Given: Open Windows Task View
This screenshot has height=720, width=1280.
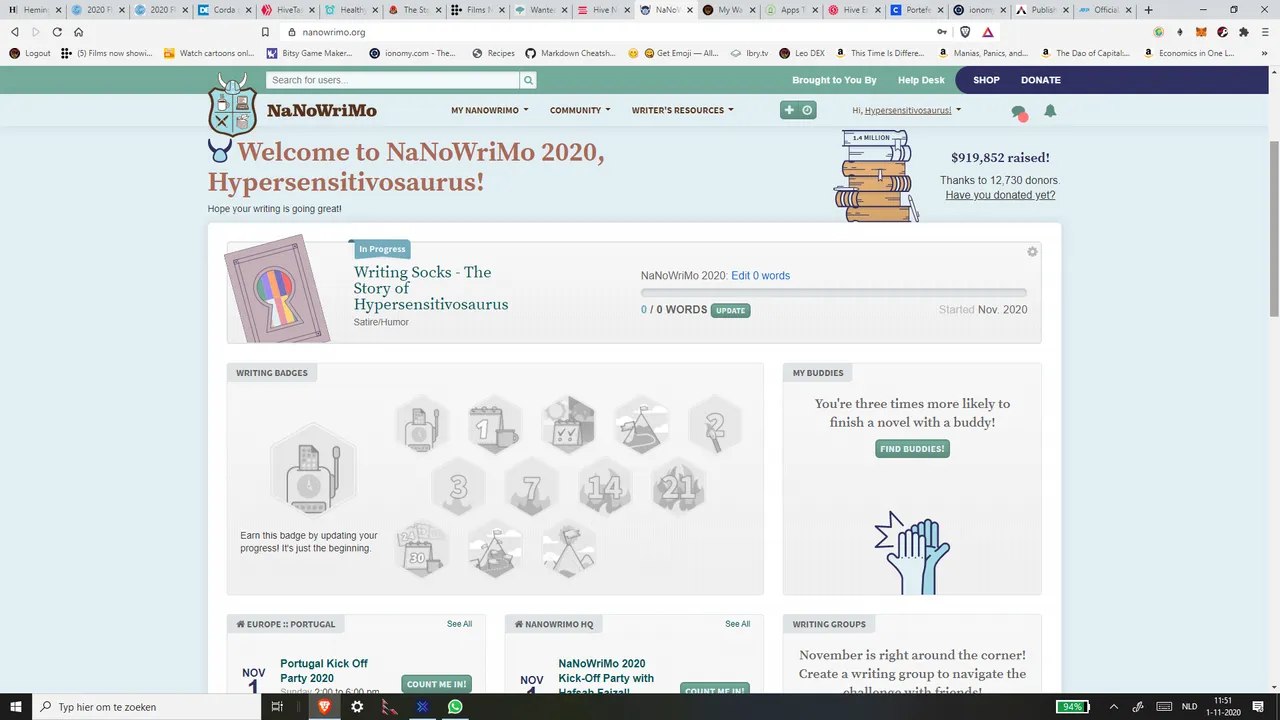Looking at the screenshot, I should click(x=277, y=706).
